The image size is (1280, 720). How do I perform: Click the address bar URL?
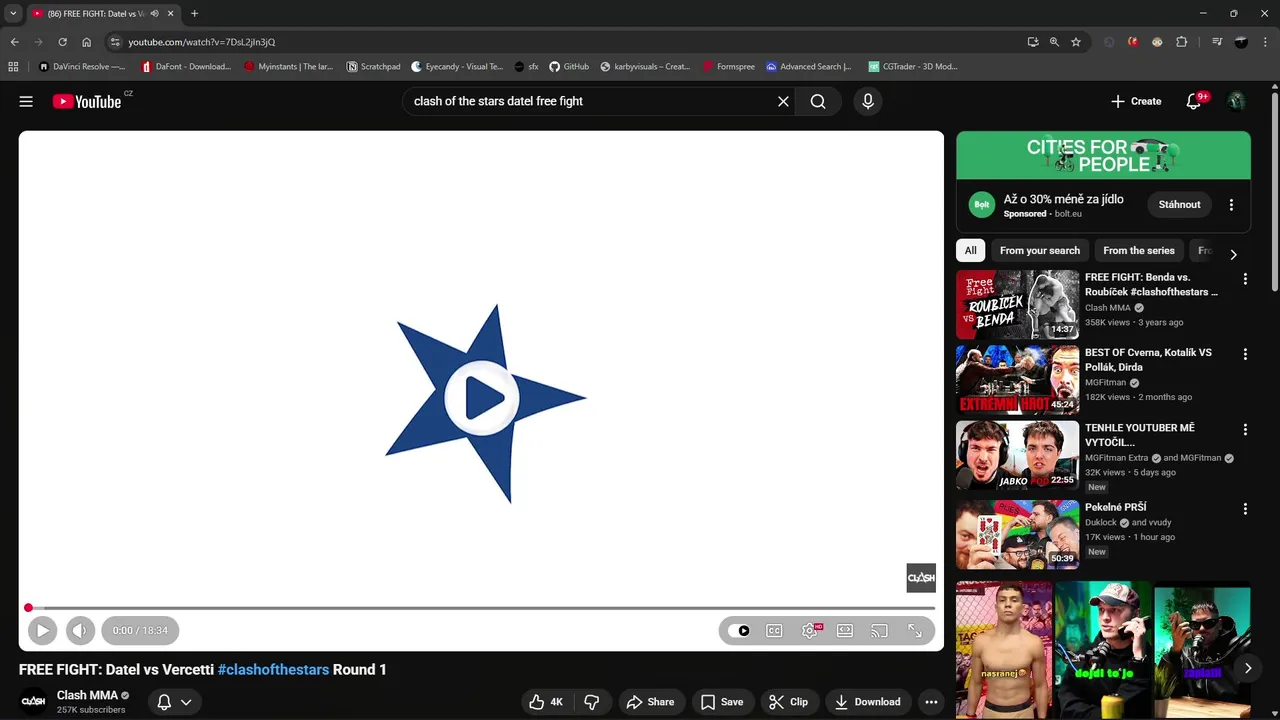(x=202, y=42)
